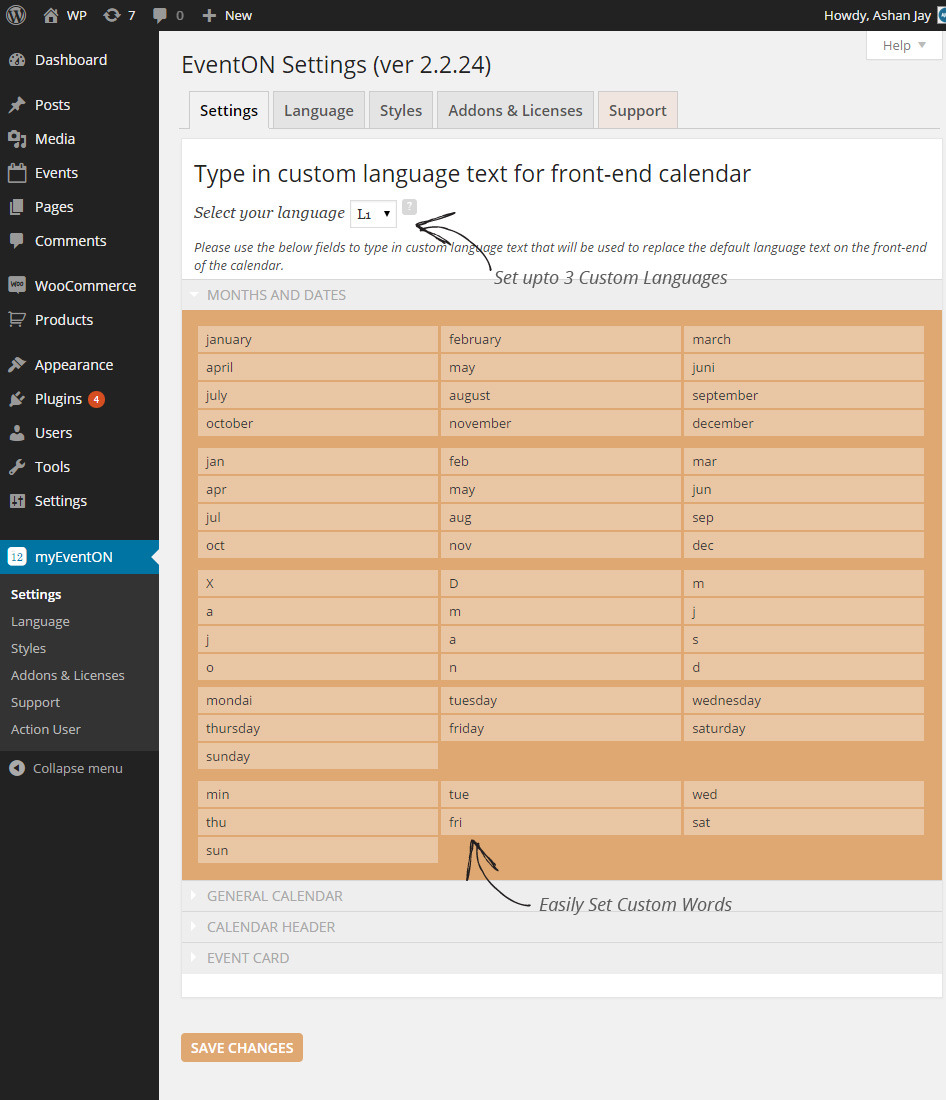This screenshot has width=946, height=1100.
Task: Expand the General Calendar section
Action: pos(274,896)
